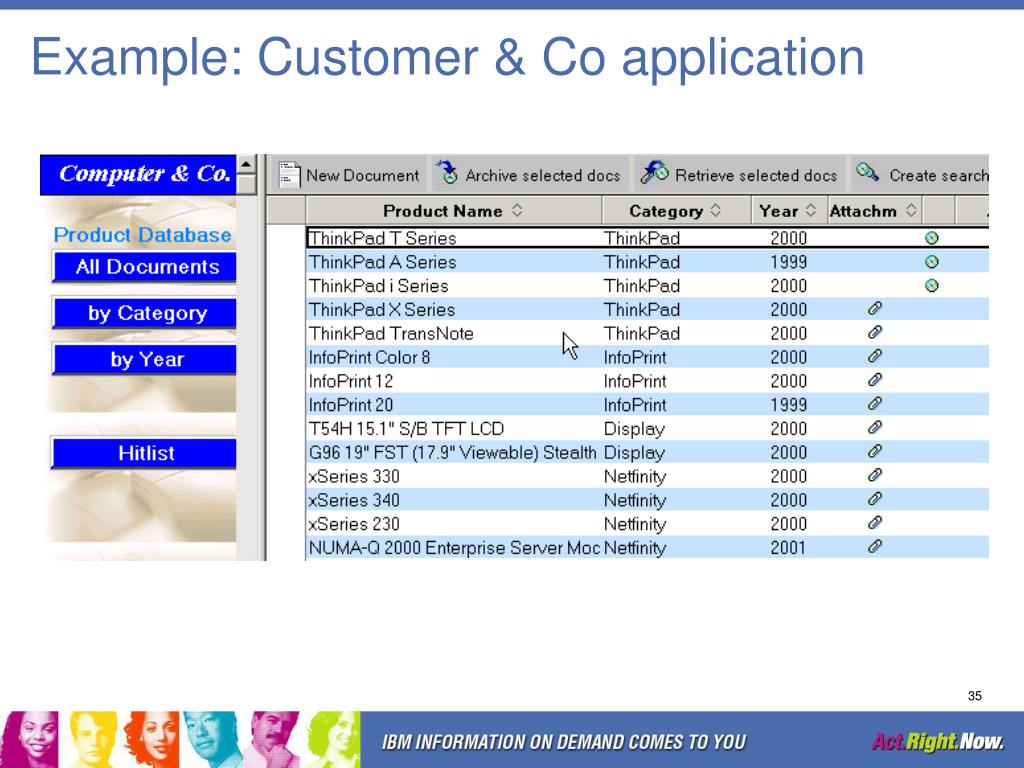The image size is (1024, 768).
Task: Click the Computer & Co. banner
Action: click(x=138, y=174)
